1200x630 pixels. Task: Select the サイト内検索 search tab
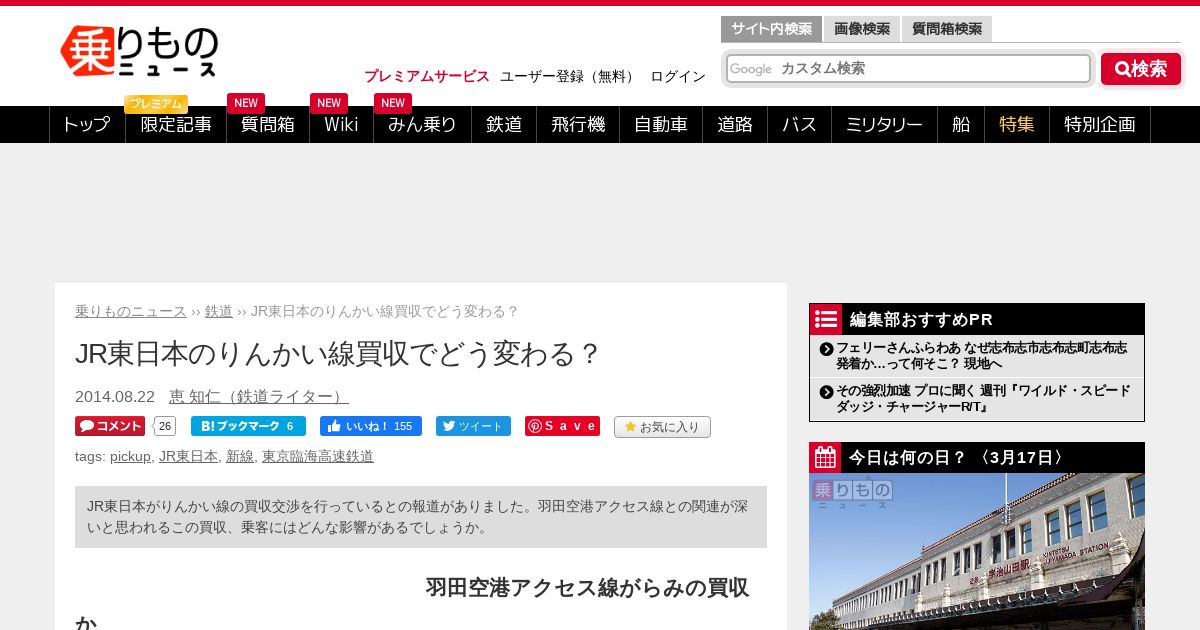(771, 29)
